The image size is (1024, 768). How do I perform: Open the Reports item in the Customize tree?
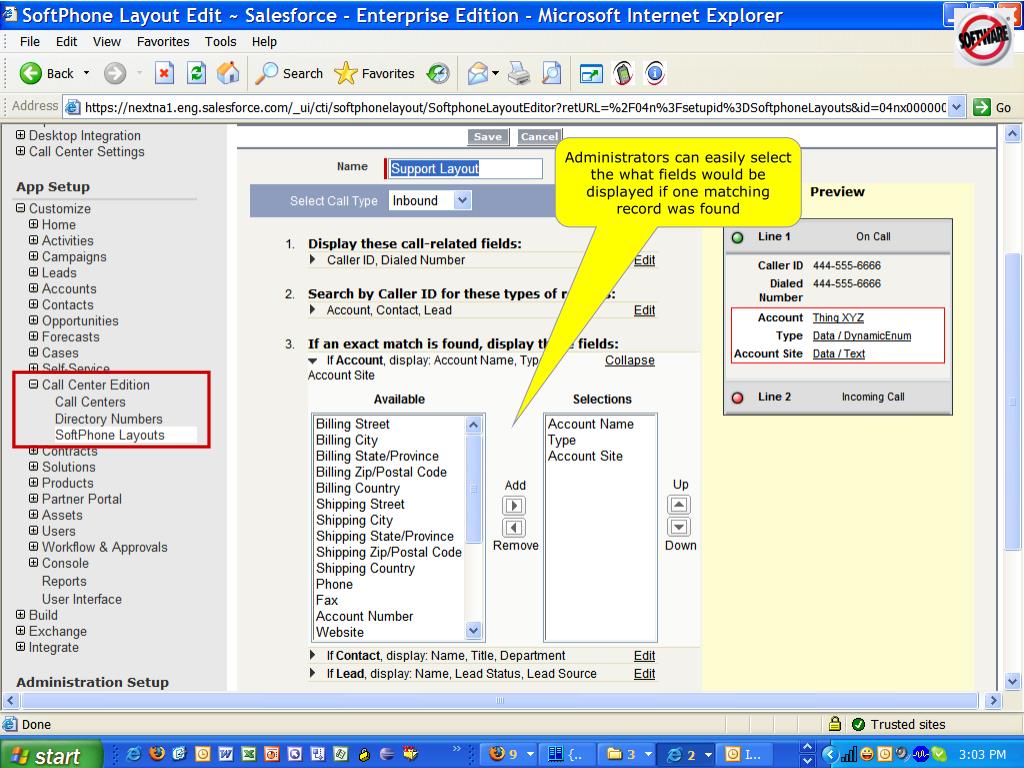click(x=64, y=581)
